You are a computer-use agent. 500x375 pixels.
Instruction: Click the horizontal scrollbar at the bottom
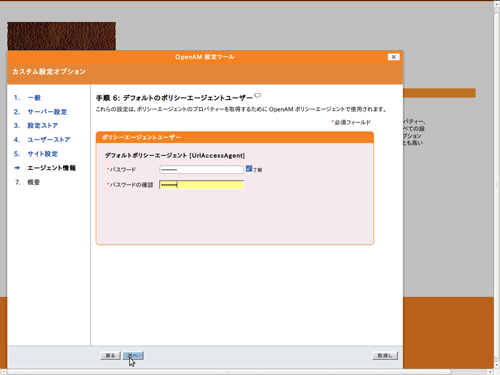pyautogui.click(x=229, y=372)
